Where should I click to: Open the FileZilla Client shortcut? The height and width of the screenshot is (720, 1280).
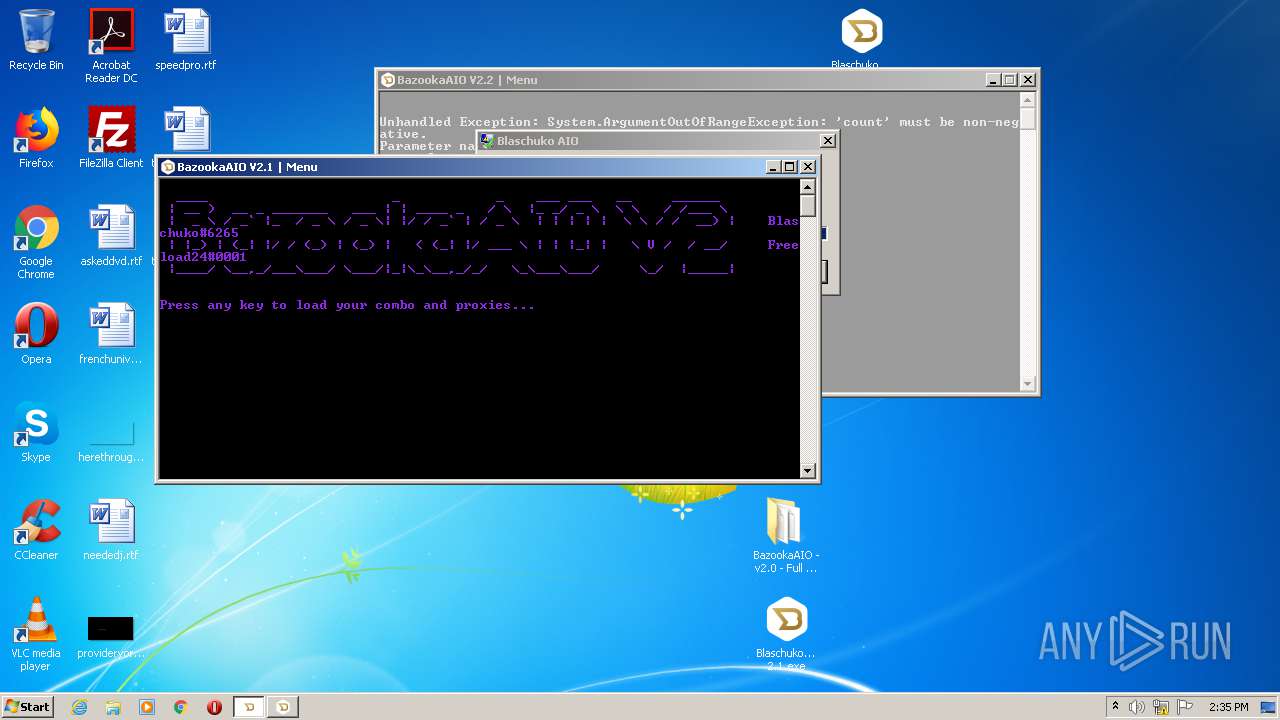(x=111, y=138)
